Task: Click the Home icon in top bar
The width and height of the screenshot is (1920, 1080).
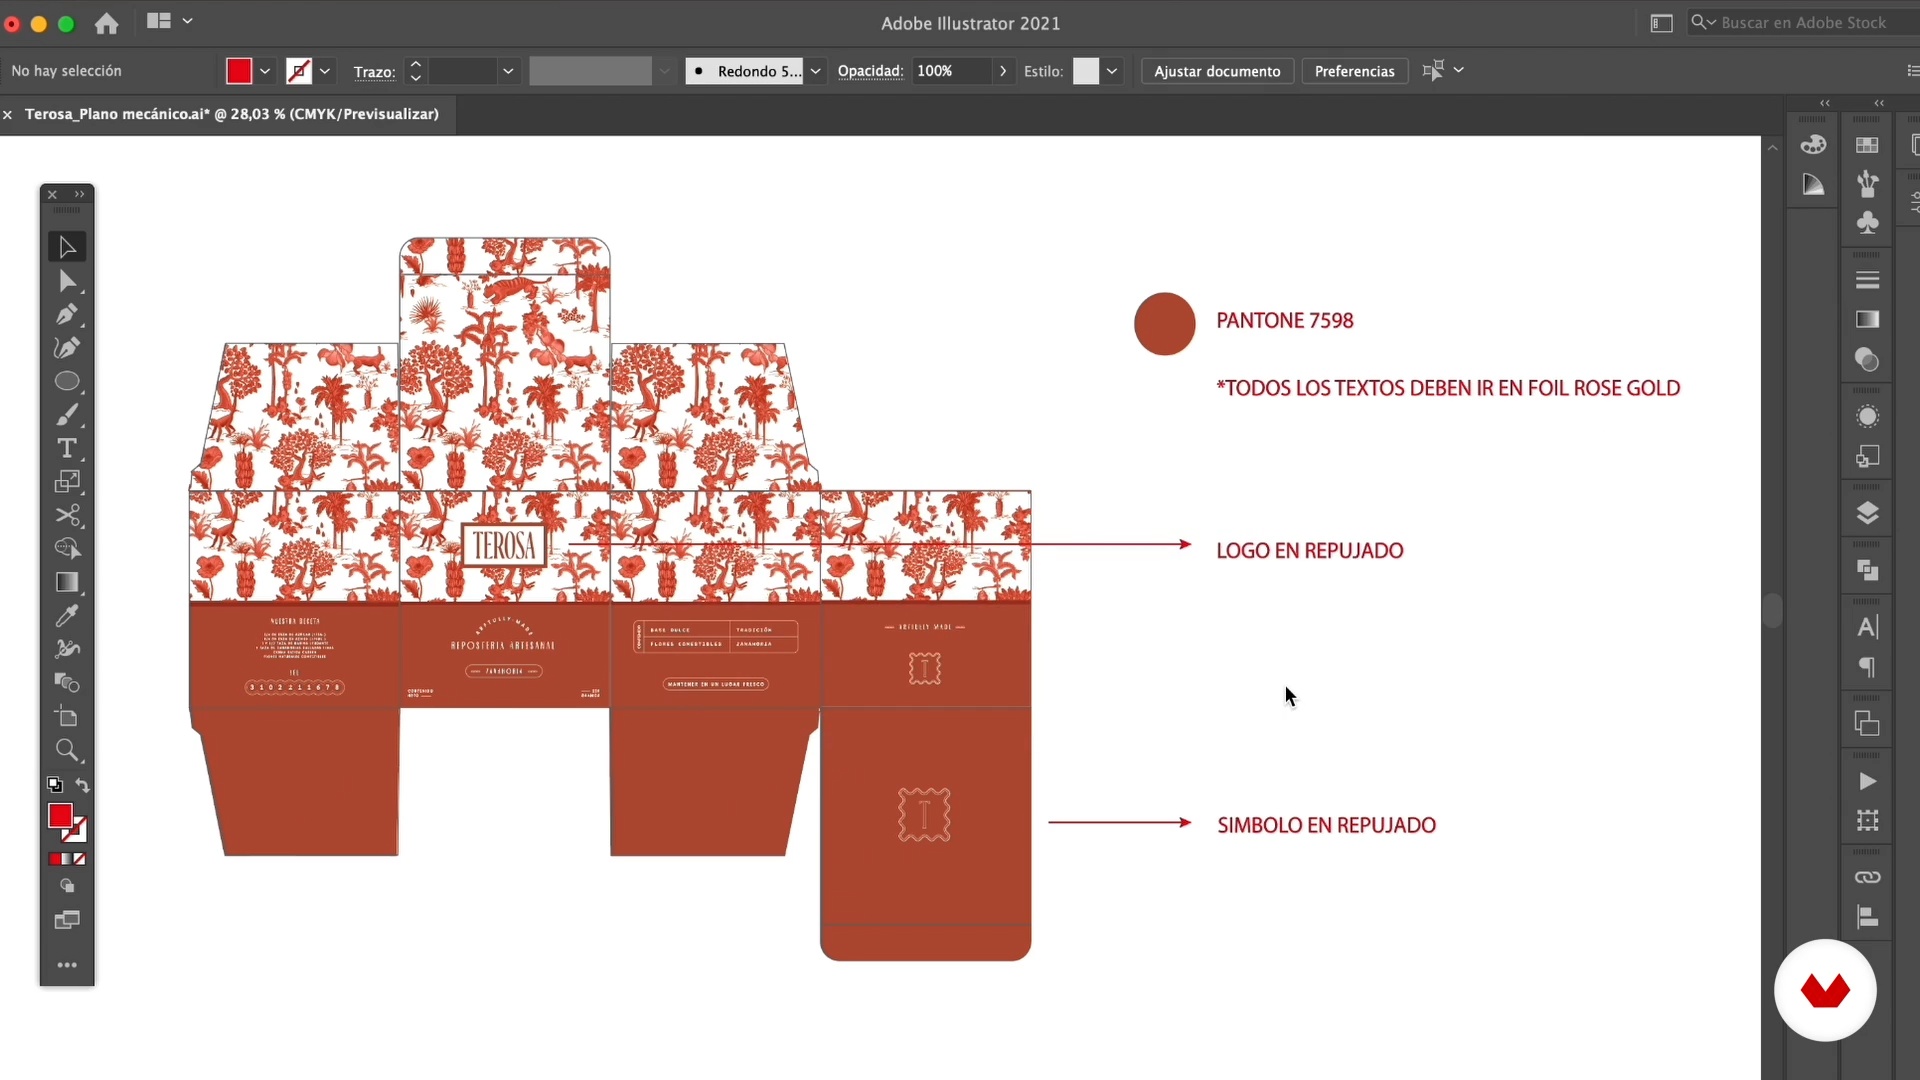Action: (106, 23)
